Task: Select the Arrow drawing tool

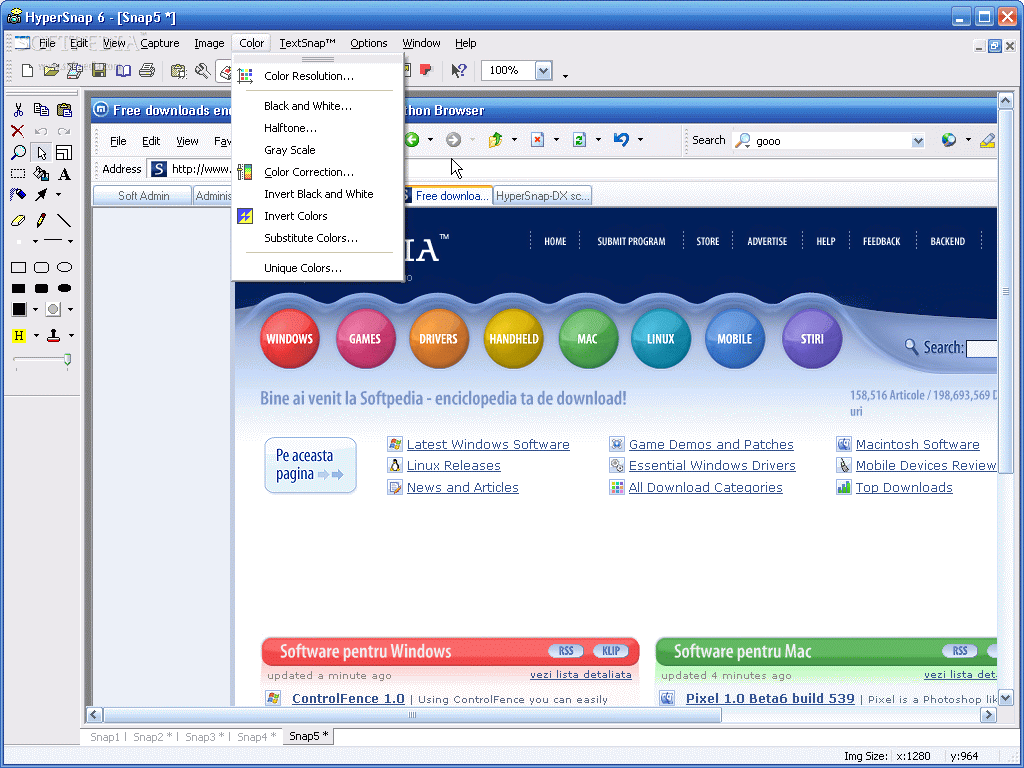Action: 41,195
